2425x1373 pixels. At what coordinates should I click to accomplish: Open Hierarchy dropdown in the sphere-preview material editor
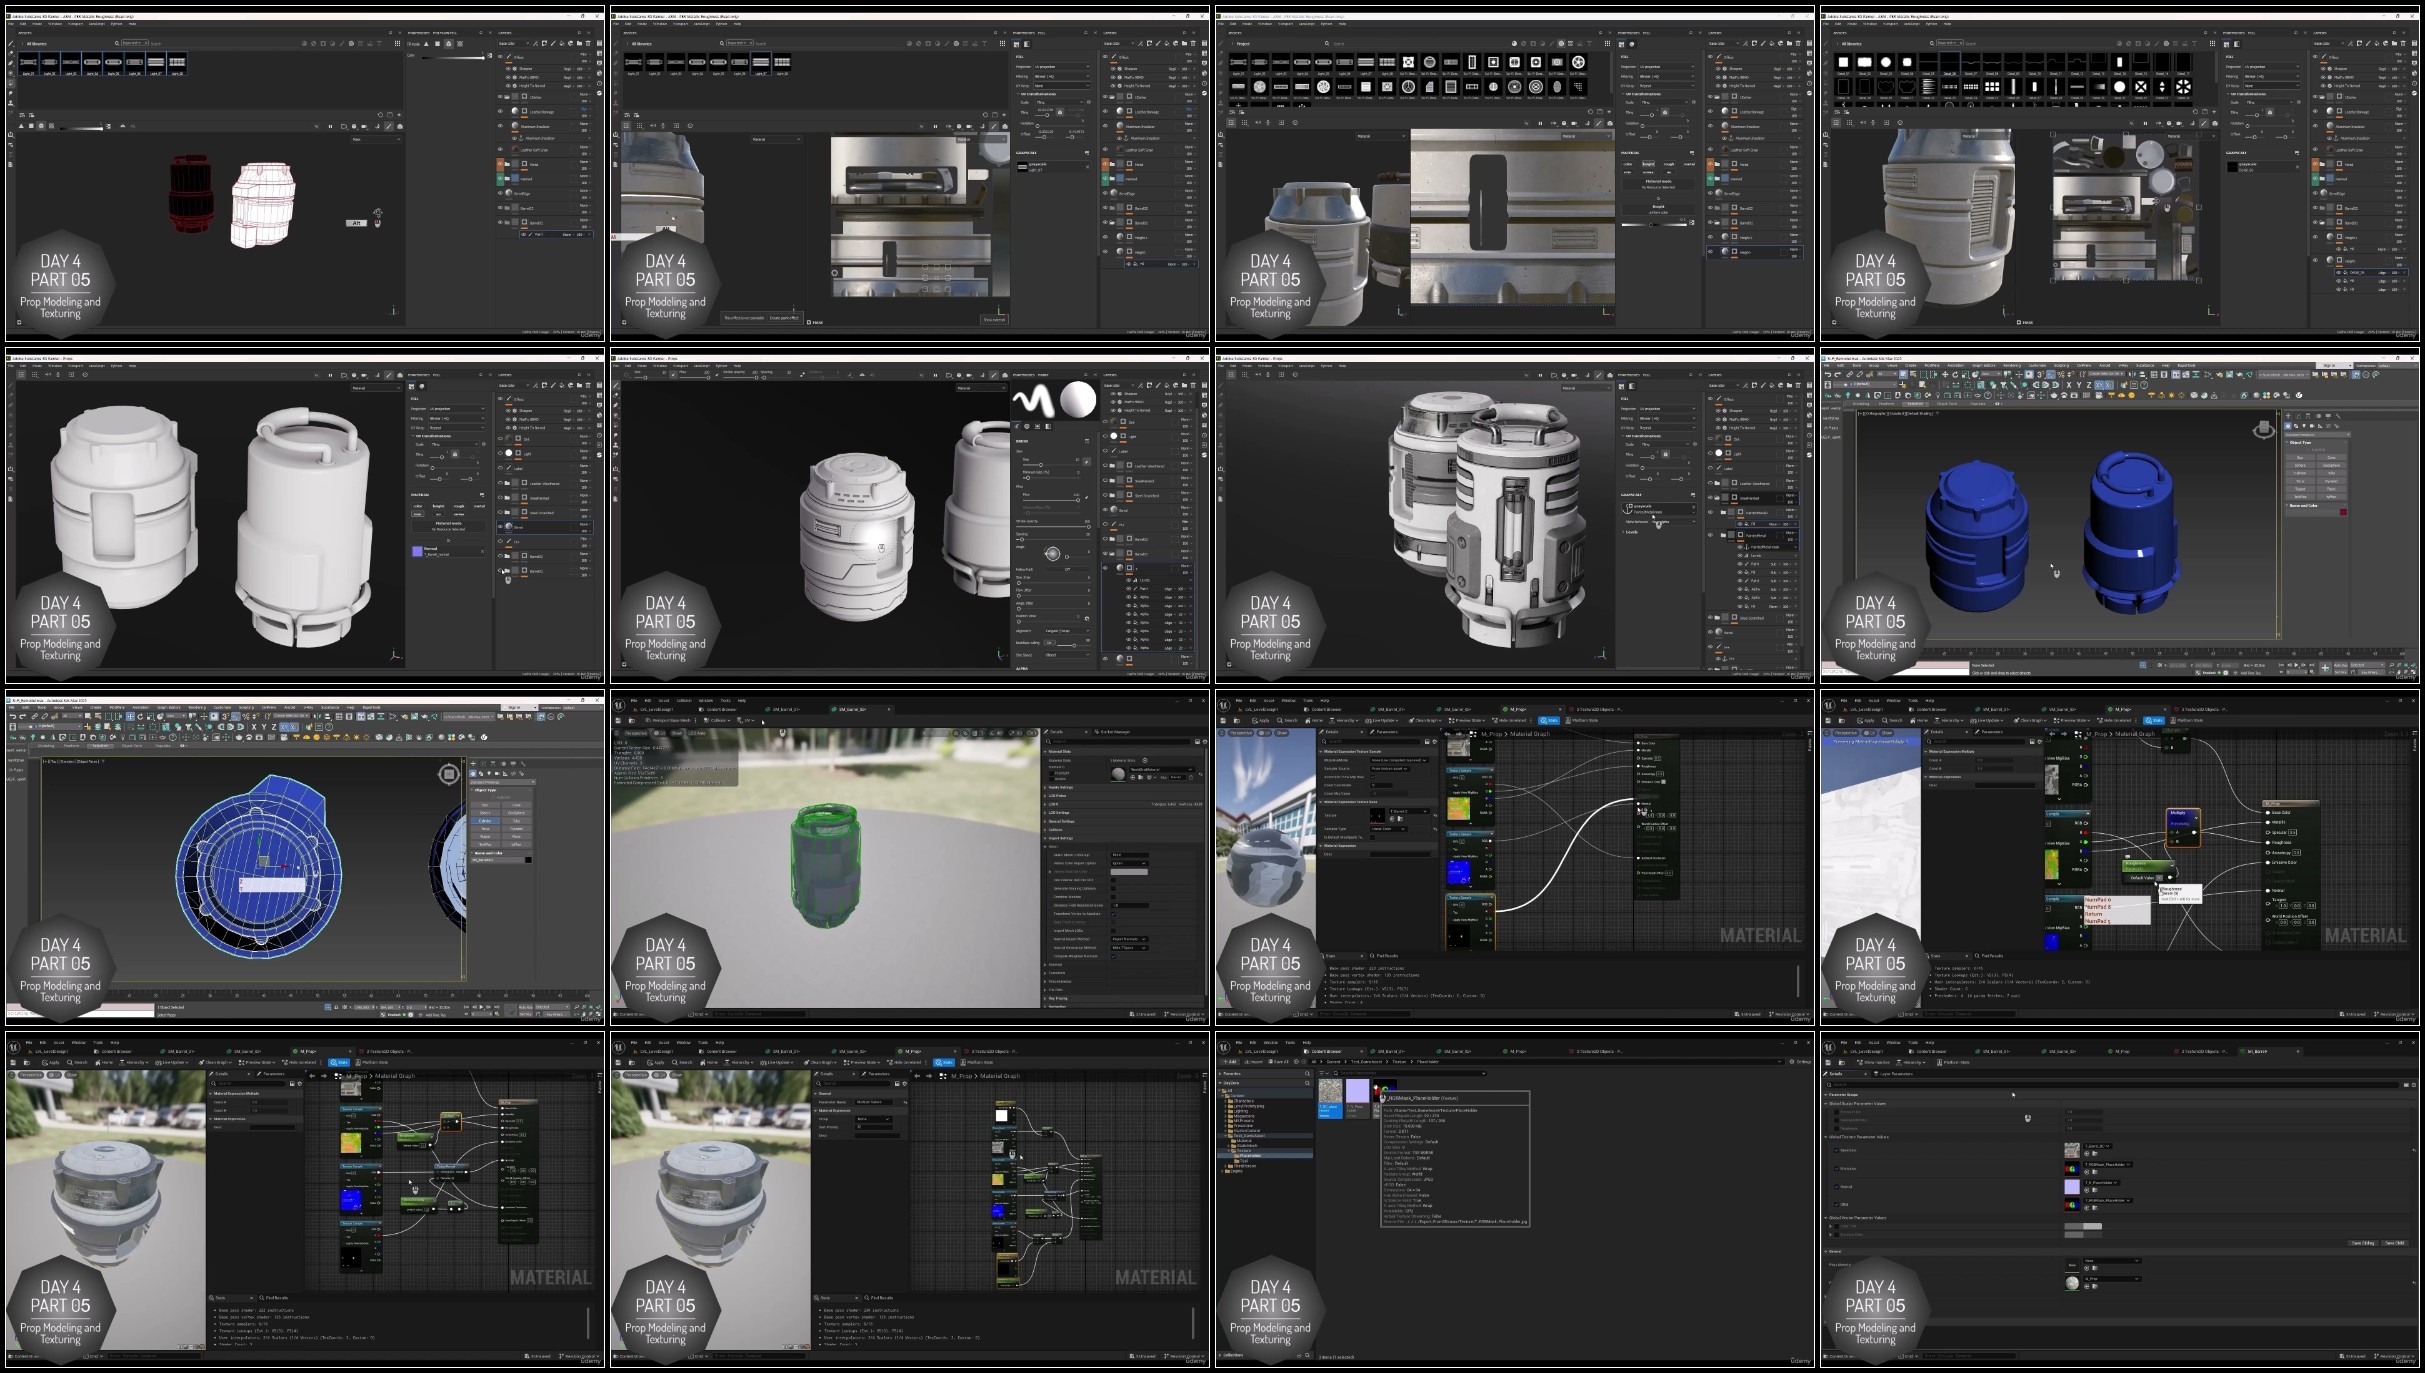point(1344,720)
